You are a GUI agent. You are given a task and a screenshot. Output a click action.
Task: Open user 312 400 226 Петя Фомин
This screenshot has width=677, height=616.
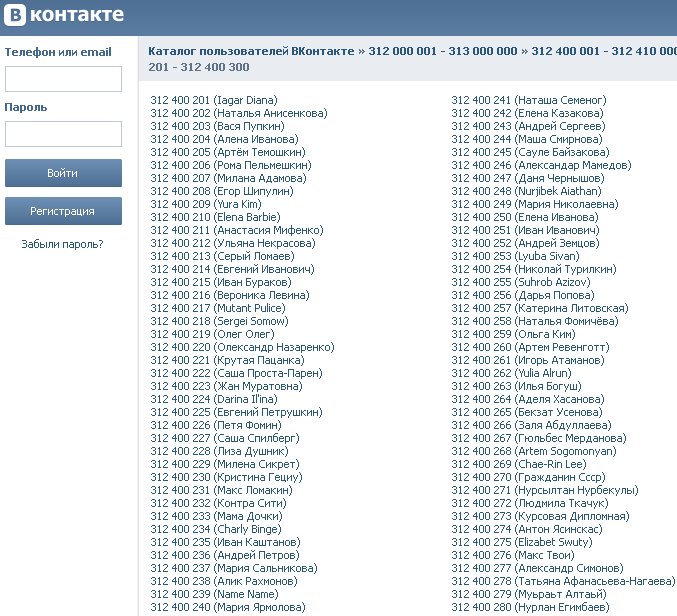point(216,425)
